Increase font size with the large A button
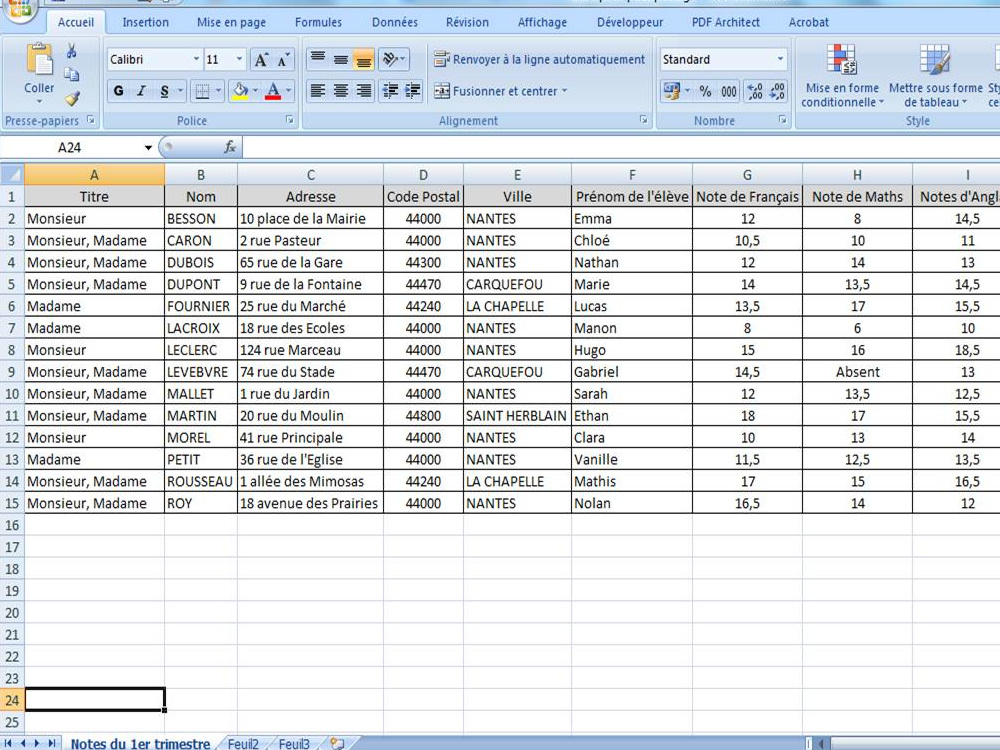Viewport: 1000px width, 750px height. coord(261,60)
